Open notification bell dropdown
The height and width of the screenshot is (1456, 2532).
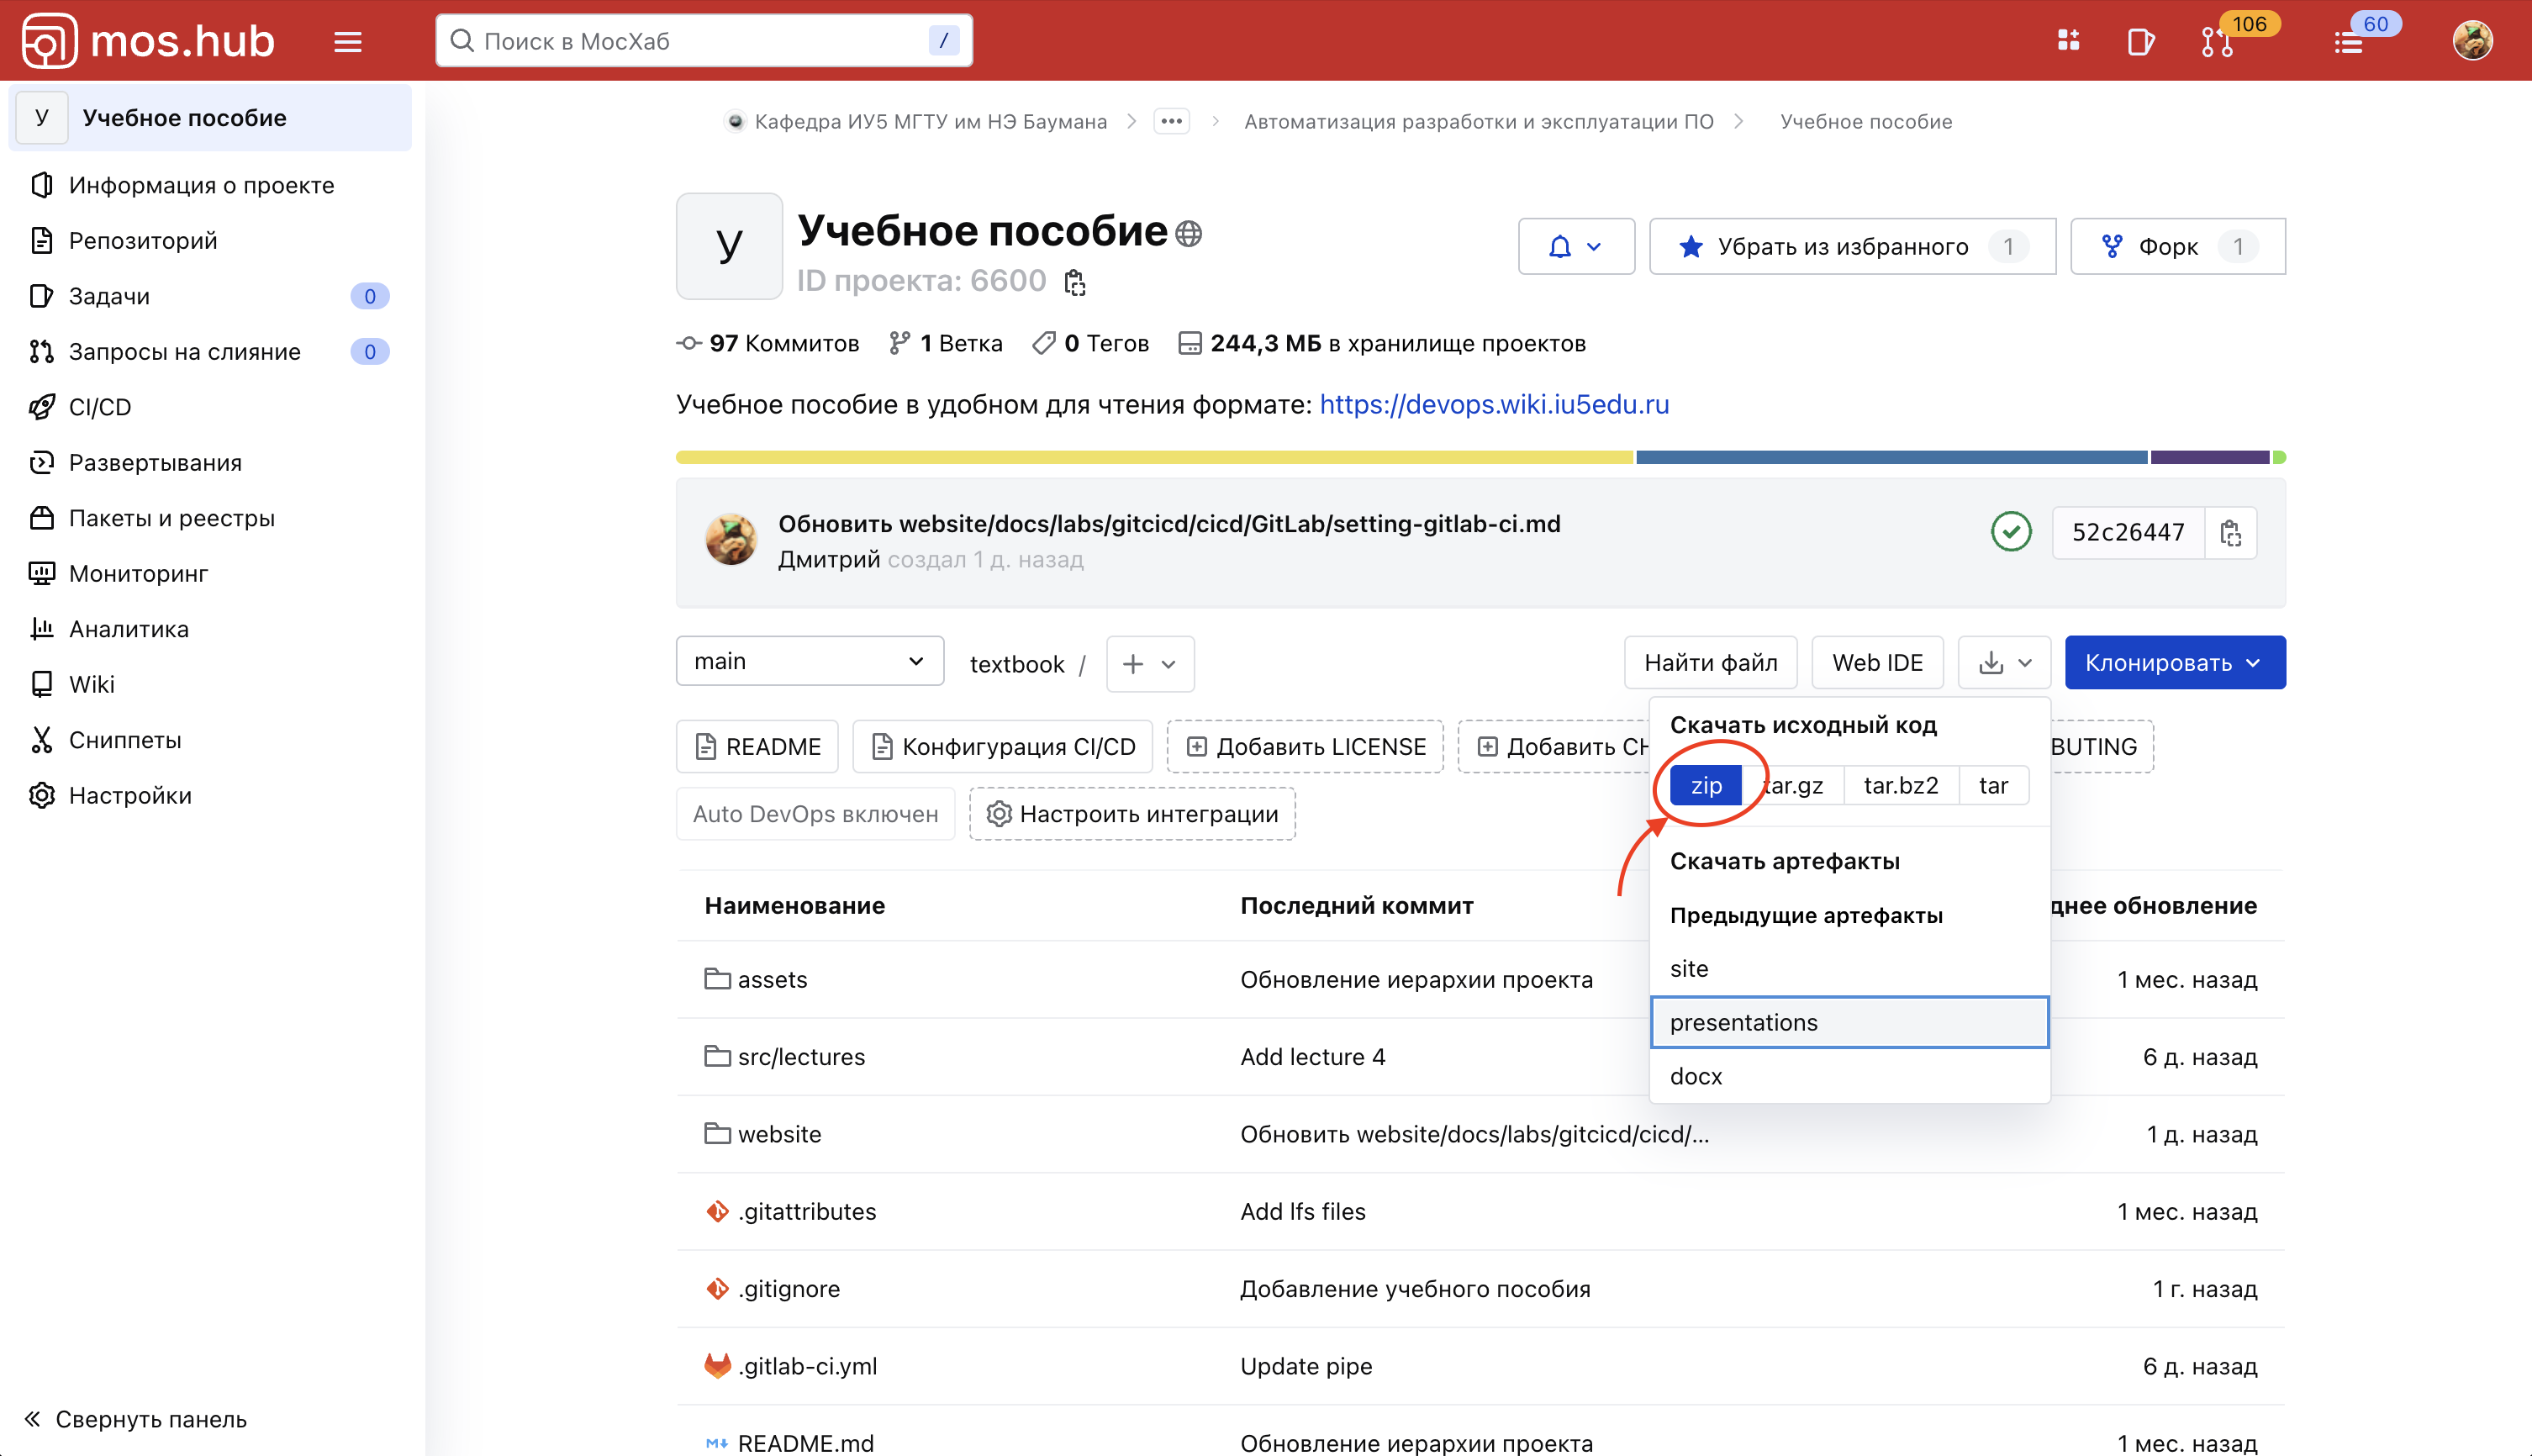pos(1575,246)
